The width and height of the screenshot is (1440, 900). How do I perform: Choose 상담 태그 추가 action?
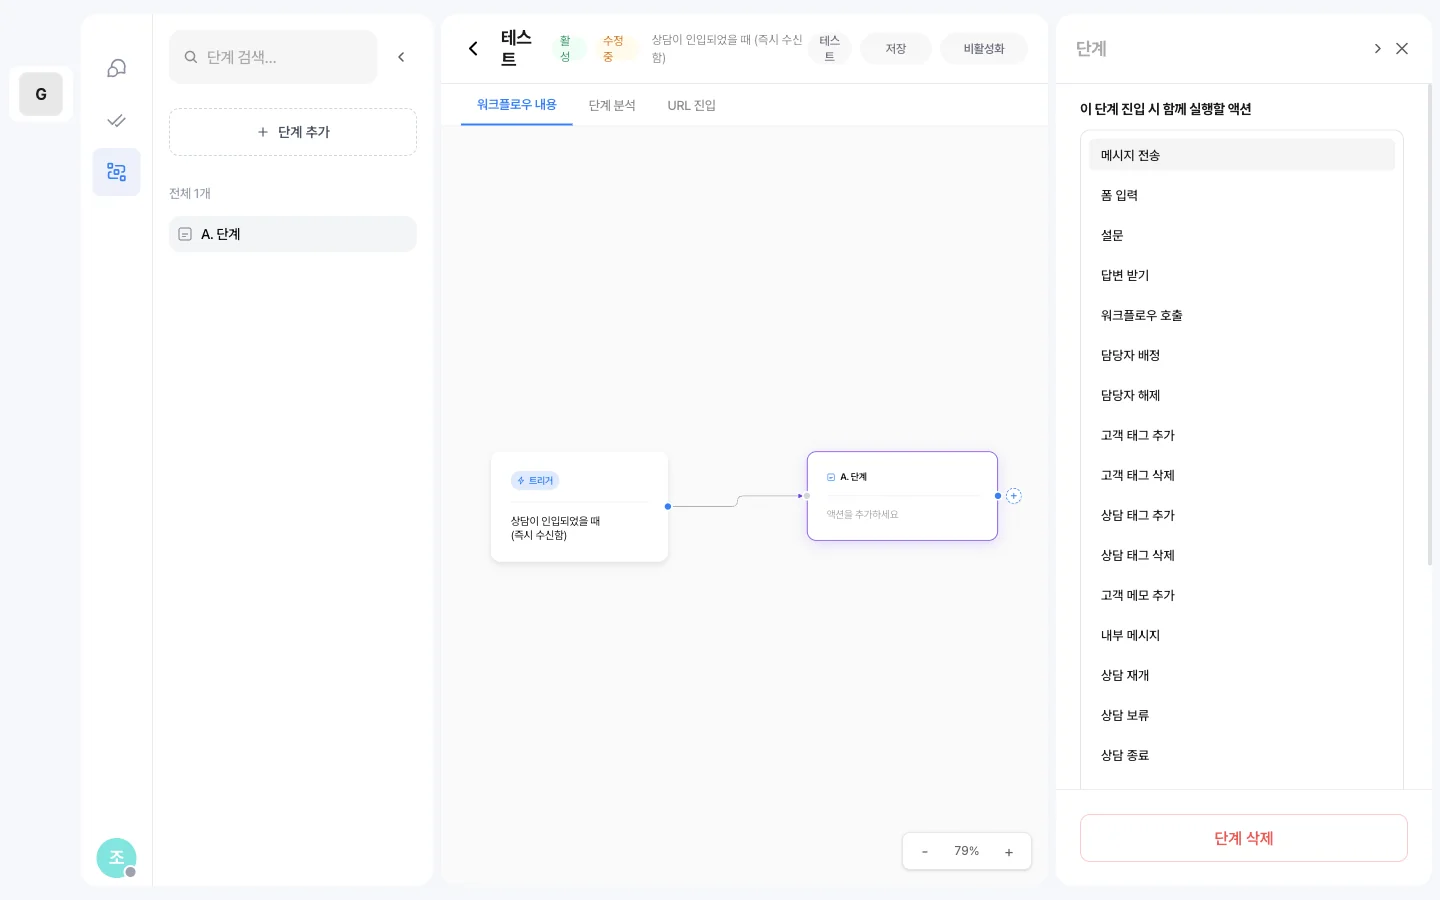[x=1242, y=515]
